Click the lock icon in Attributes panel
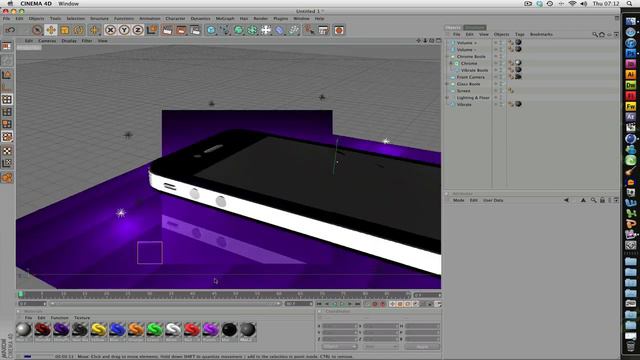The height and width of the screenshot is (360, 640). coord(602,200)
